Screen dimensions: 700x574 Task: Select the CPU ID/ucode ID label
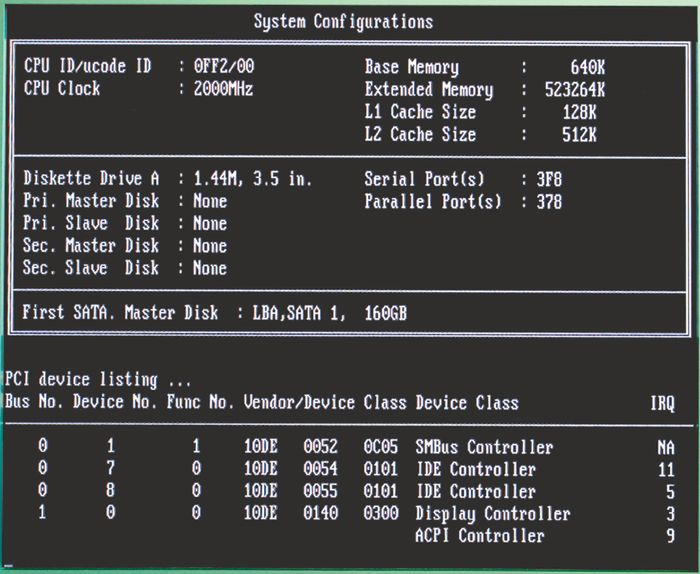[88, 67]
